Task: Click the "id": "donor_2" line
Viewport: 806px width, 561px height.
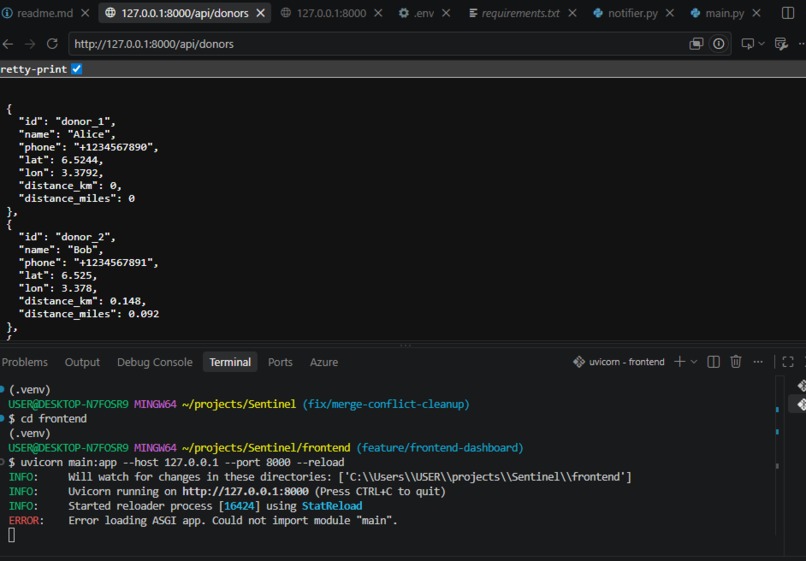Action: (67, 237)
